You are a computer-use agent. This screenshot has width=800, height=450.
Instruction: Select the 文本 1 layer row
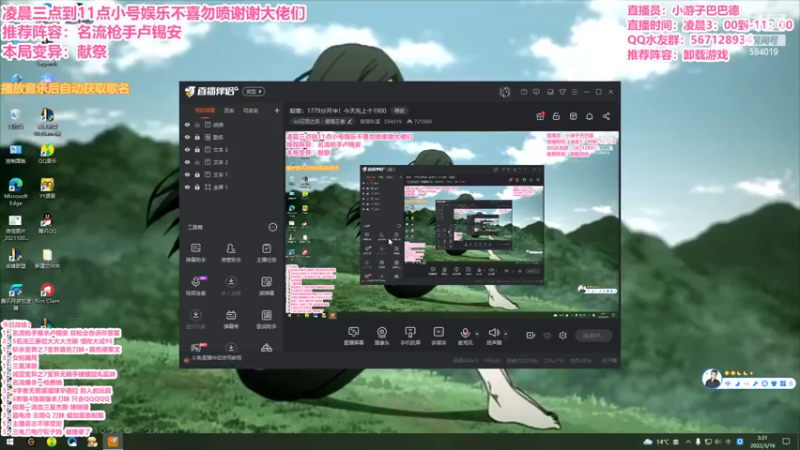(232, 174)
